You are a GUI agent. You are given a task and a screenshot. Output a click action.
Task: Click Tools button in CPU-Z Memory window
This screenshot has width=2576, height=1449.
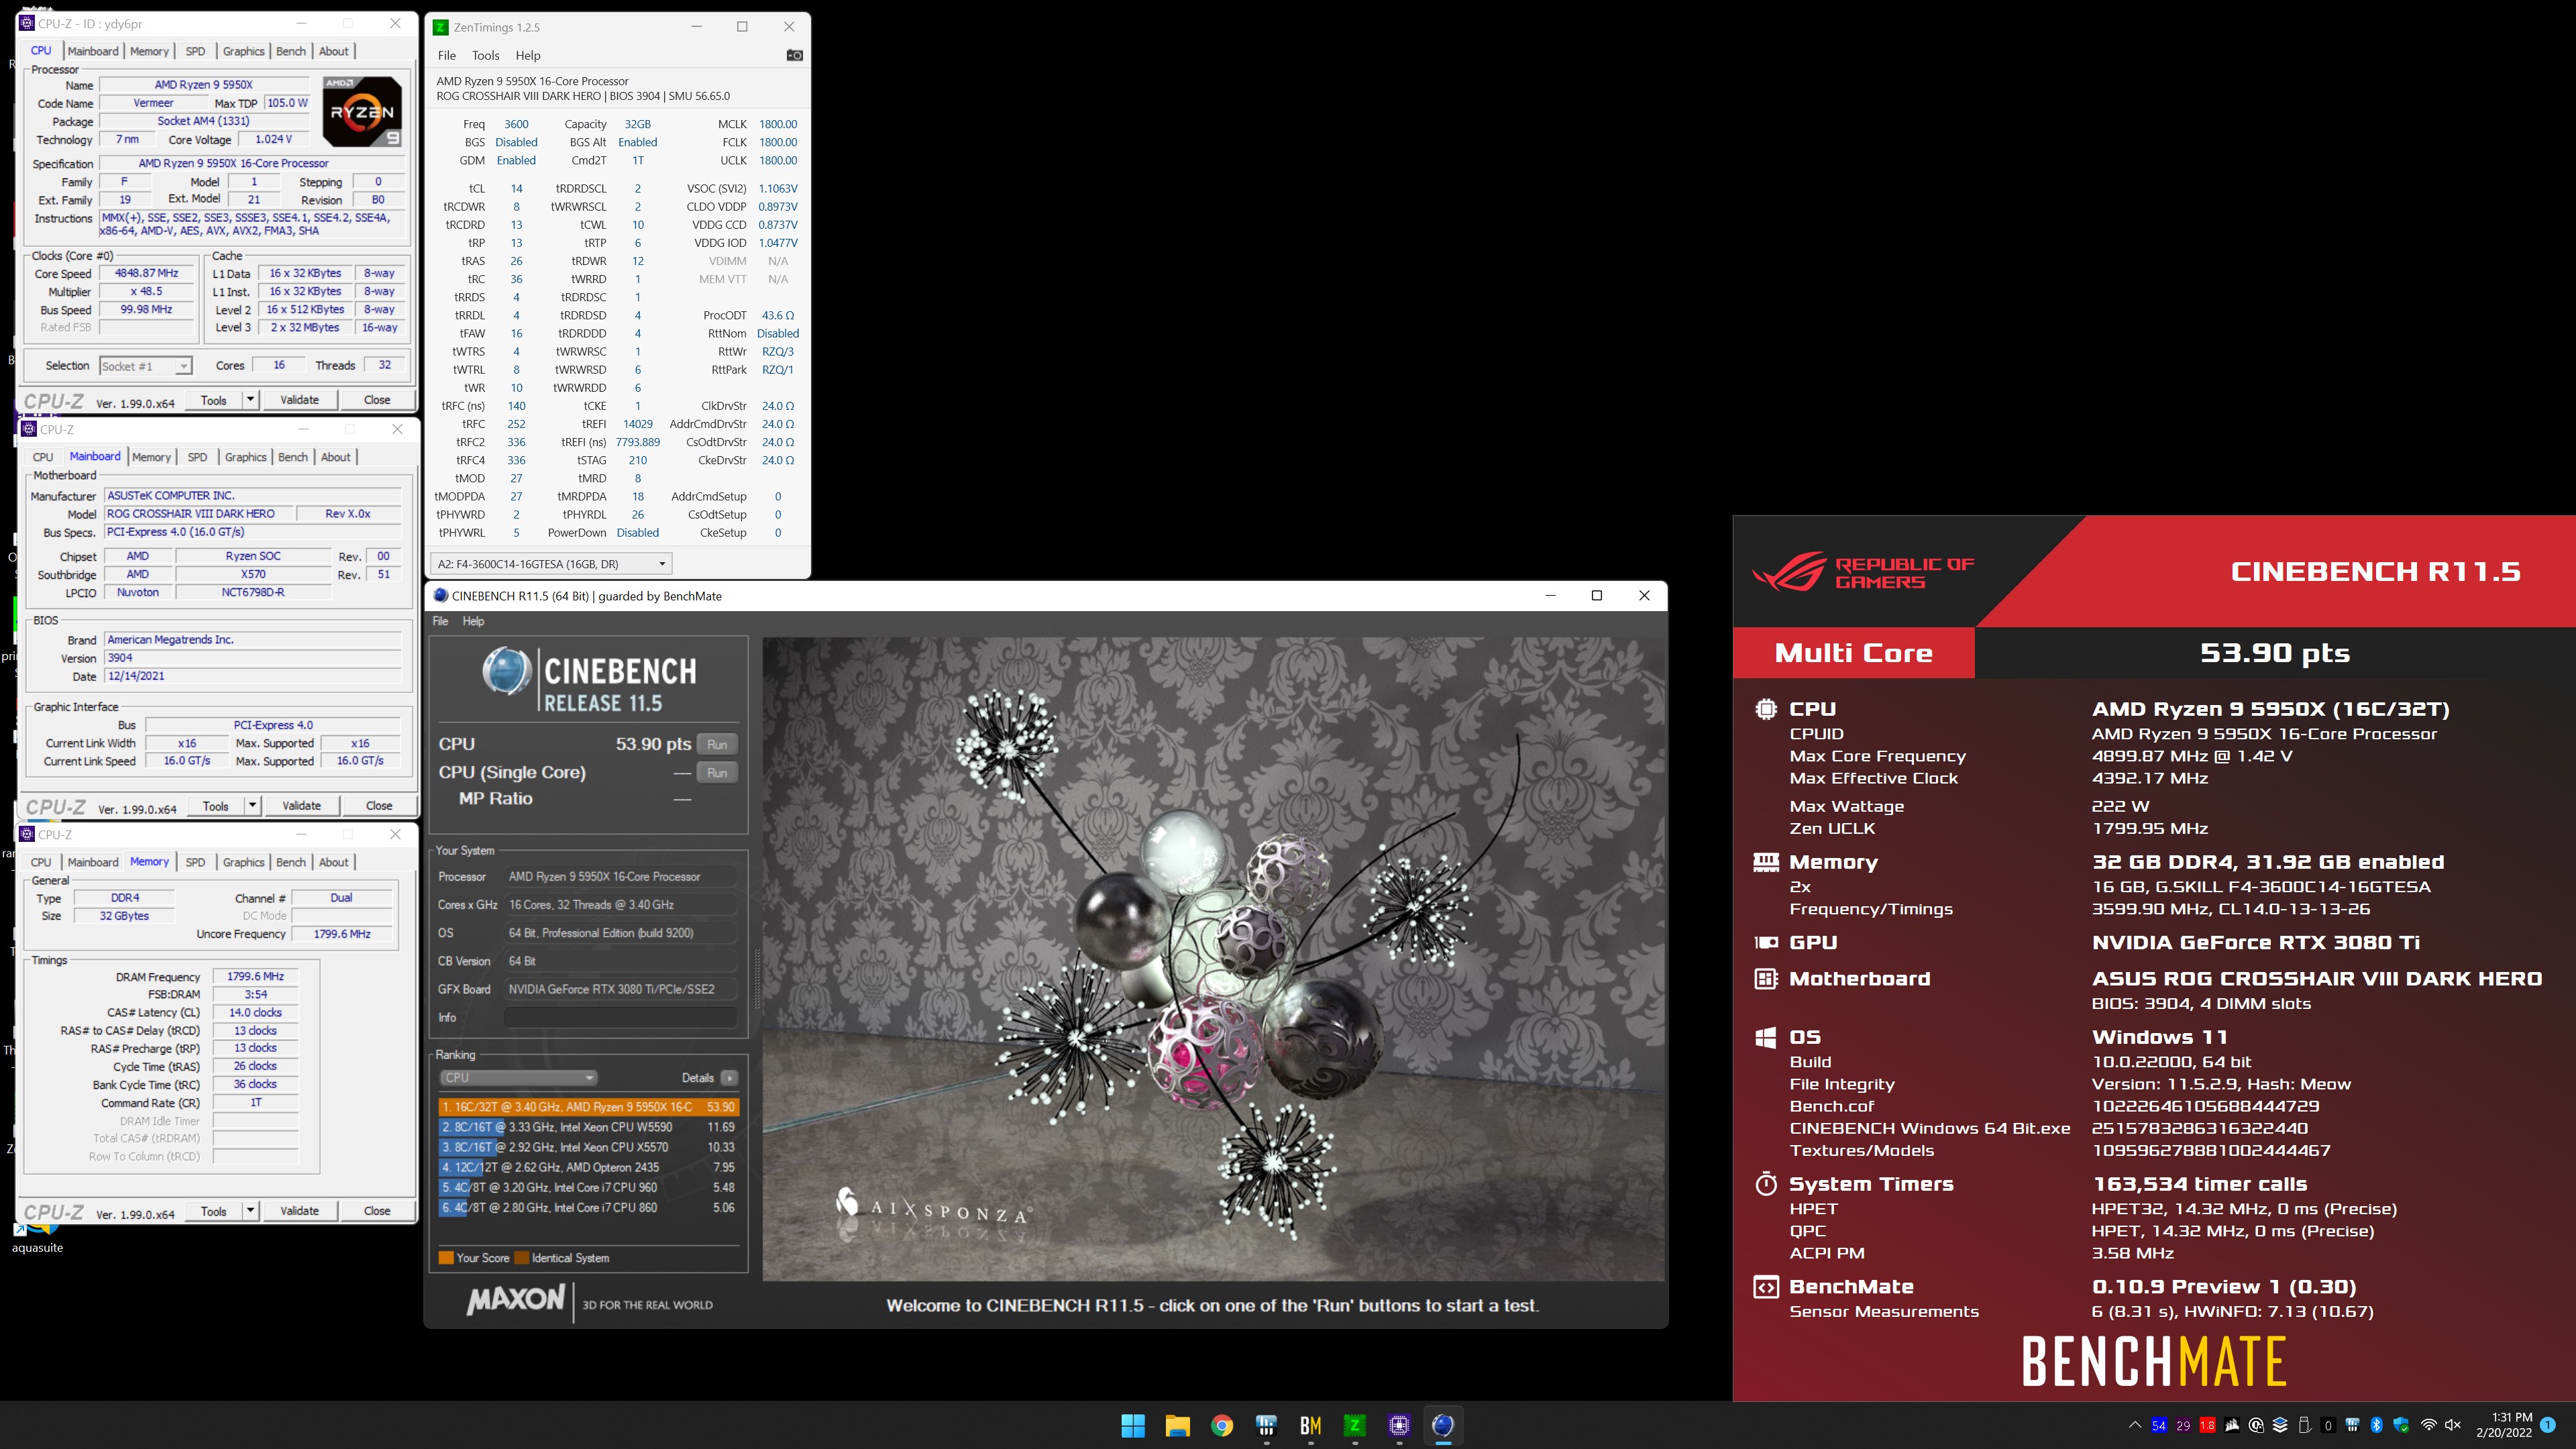(x=214, y=1210)
